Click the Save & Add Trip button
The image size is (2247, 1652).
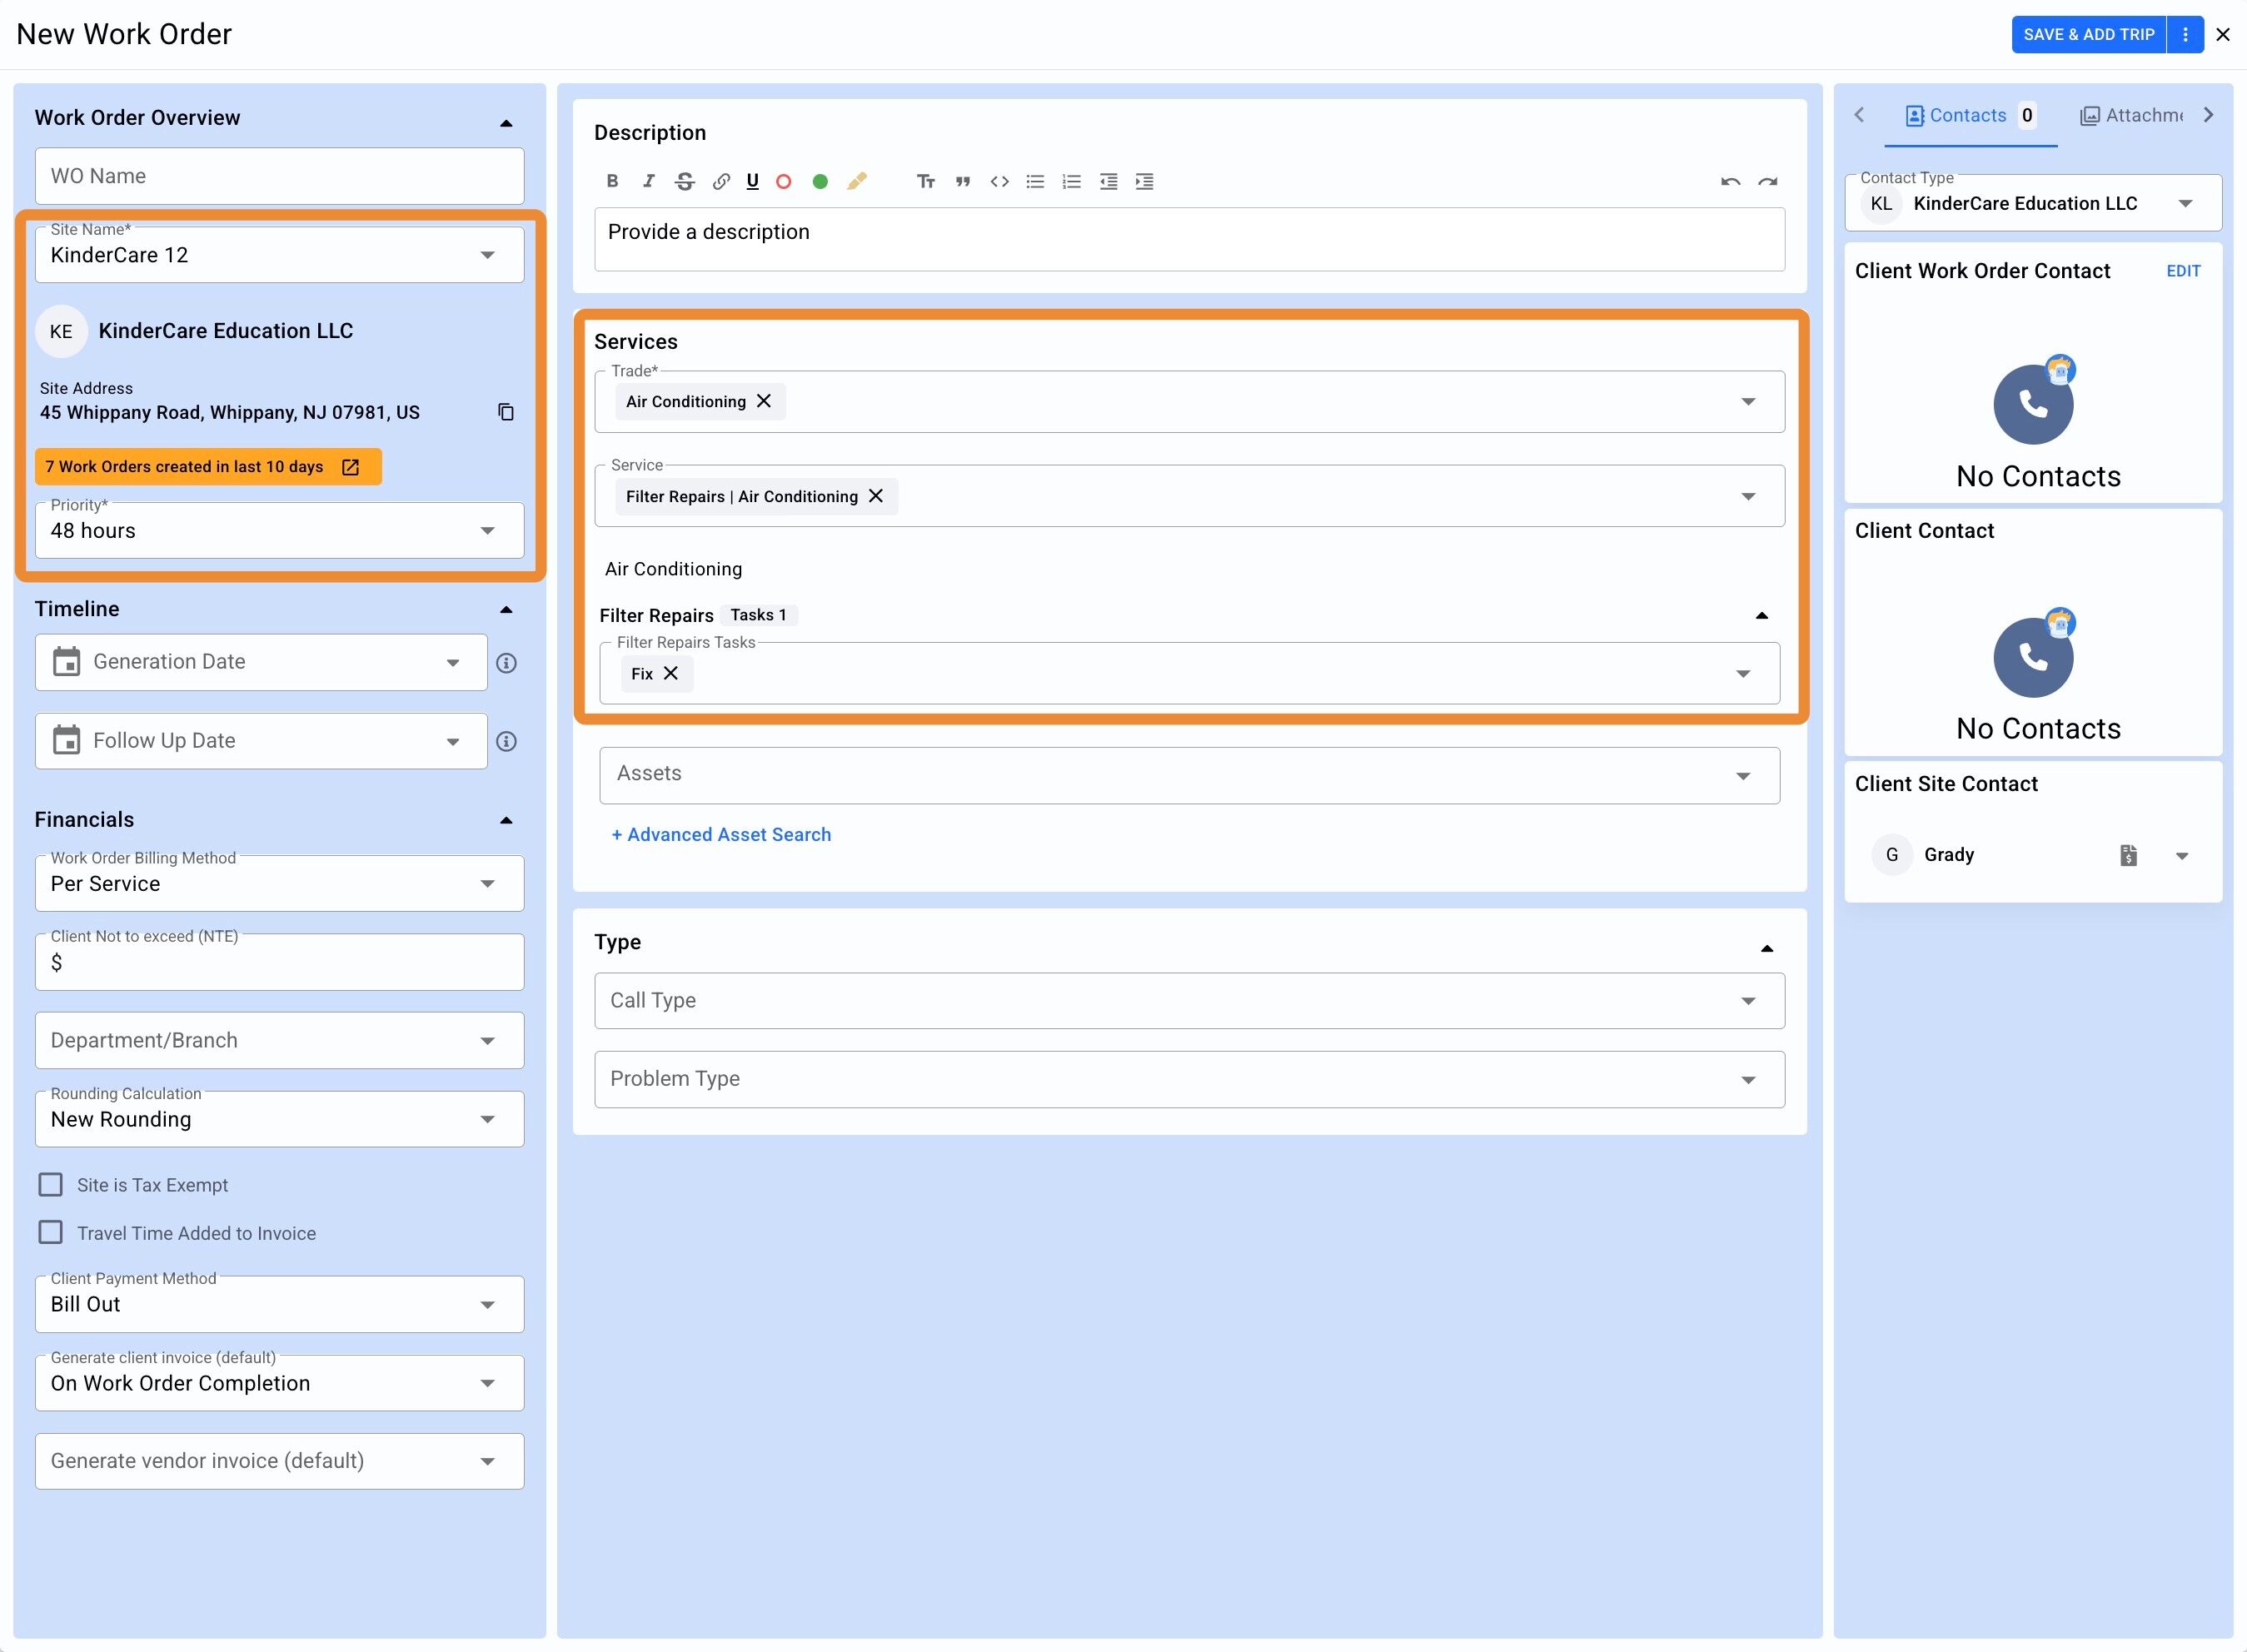pyautogui.click(x=2087, y=34)
